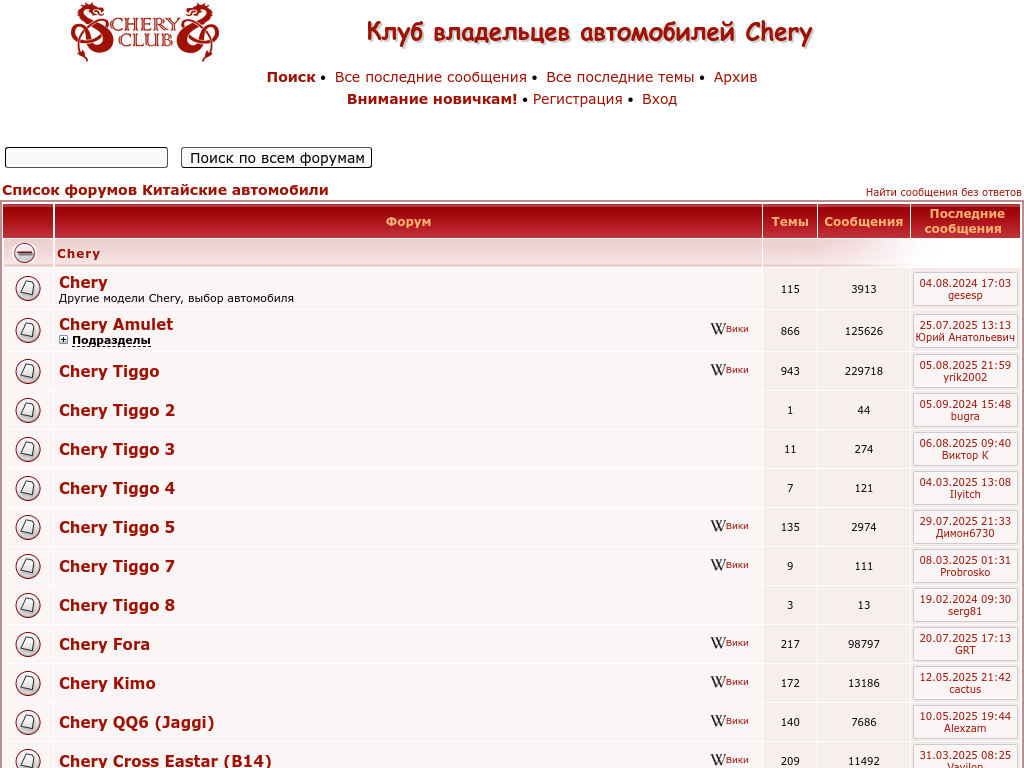Click the Wiki icon in Chery Amulet row
Screen dimensions: 1024x768
coord(729,329)
